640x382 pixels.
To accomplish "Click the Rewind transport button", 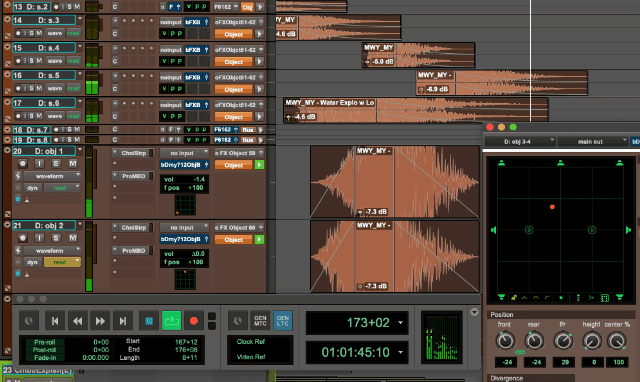I will click(78, 321).
